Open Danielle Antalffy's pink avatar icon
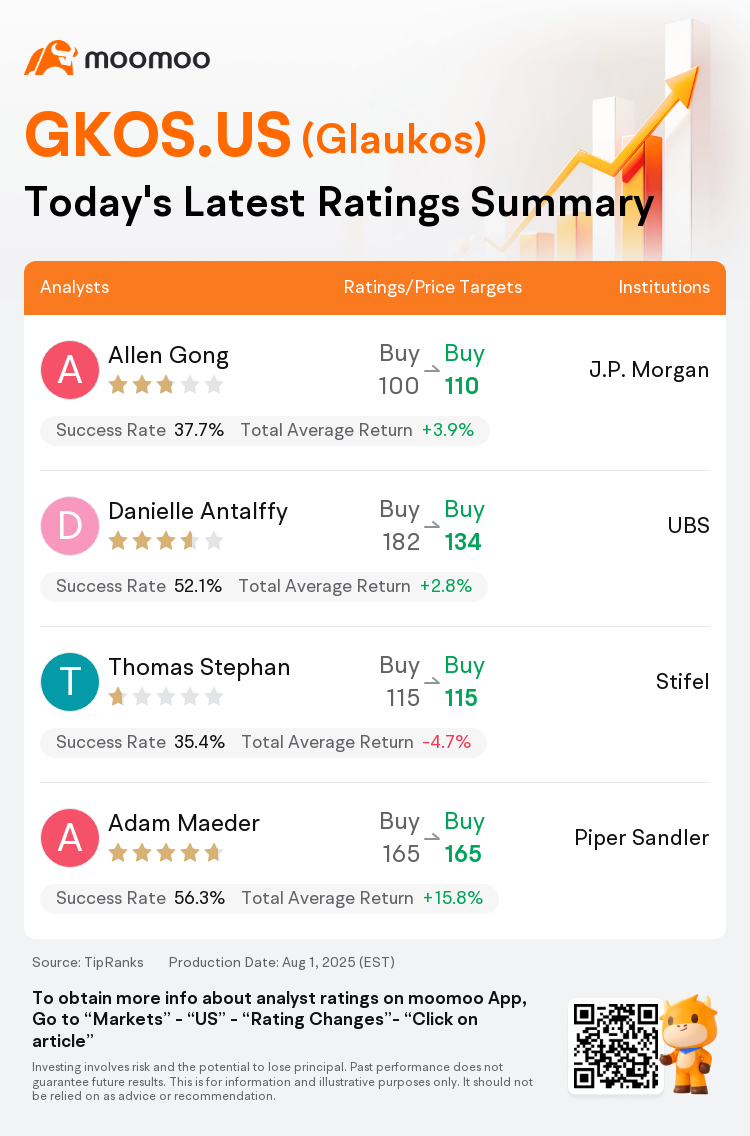750x1136 pixels. click(70, 526)
